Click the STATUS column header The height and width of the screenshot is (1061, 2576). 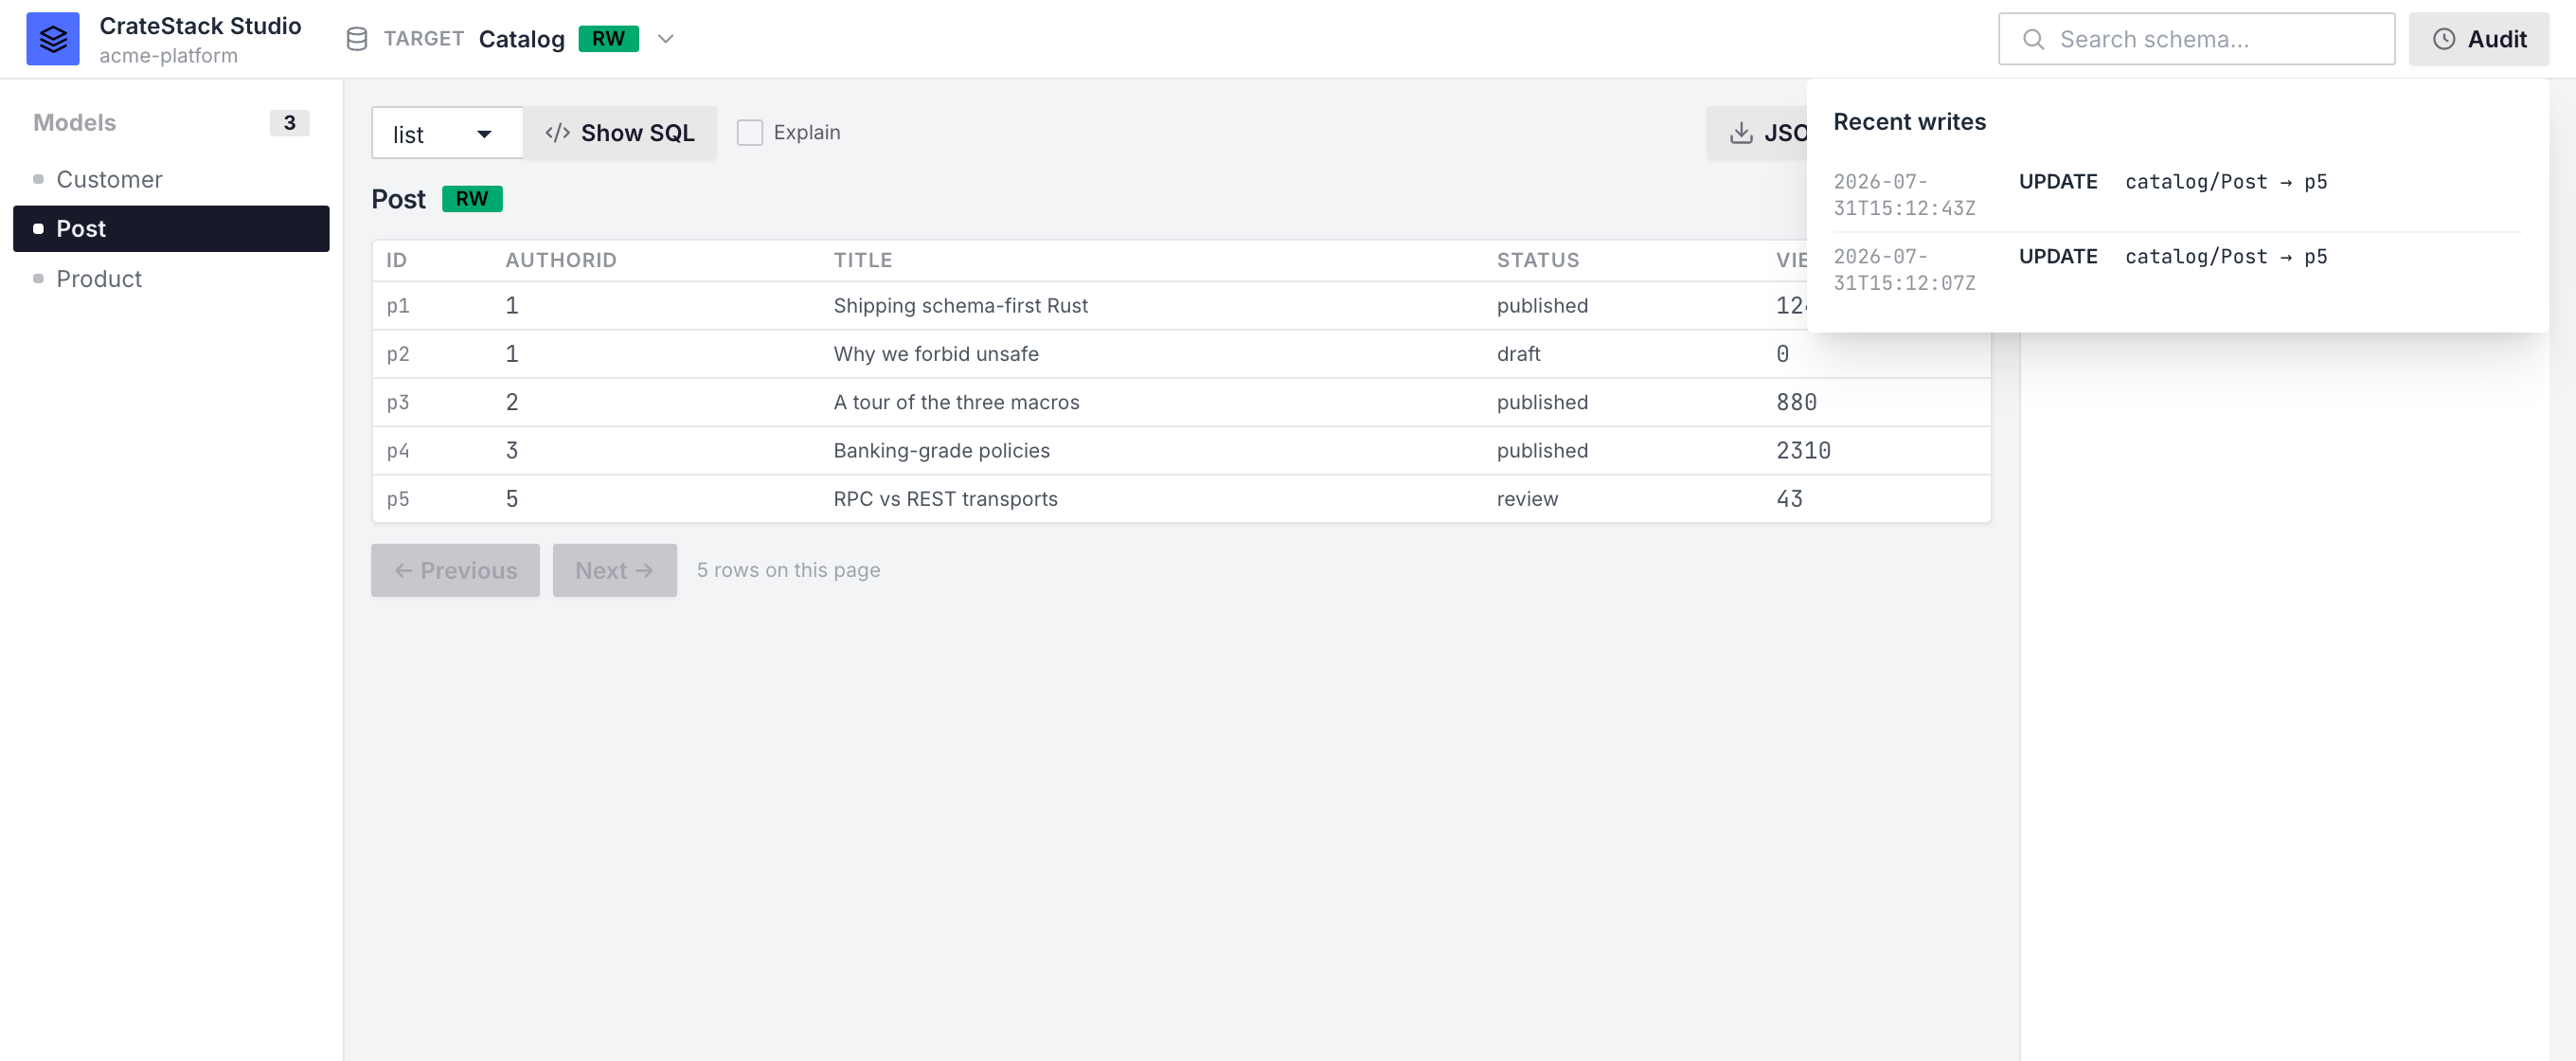pos(1537,260)
